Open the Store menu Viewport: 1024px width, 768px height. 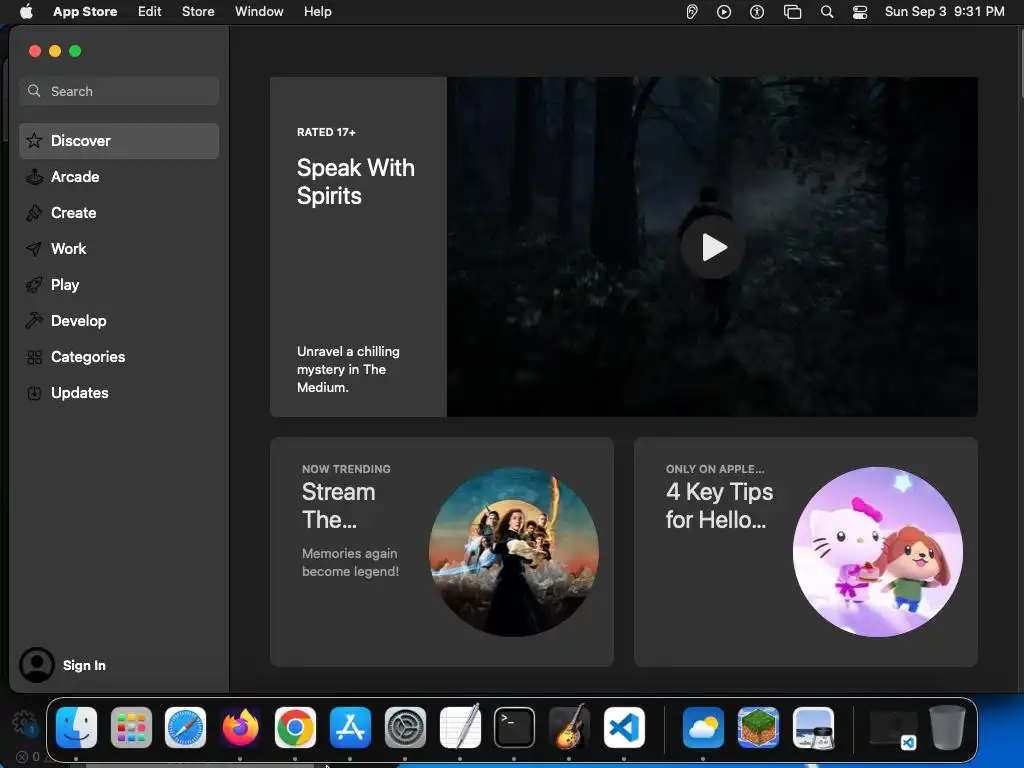tap(198, 11)
